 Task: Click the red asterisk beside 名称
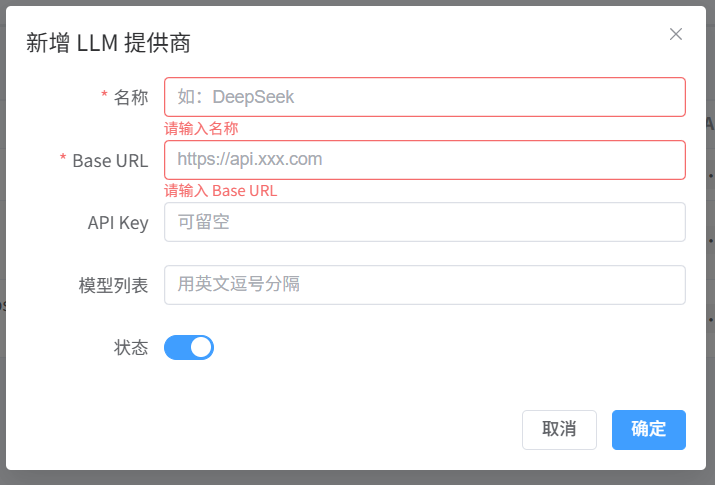(x=104, y=96)
